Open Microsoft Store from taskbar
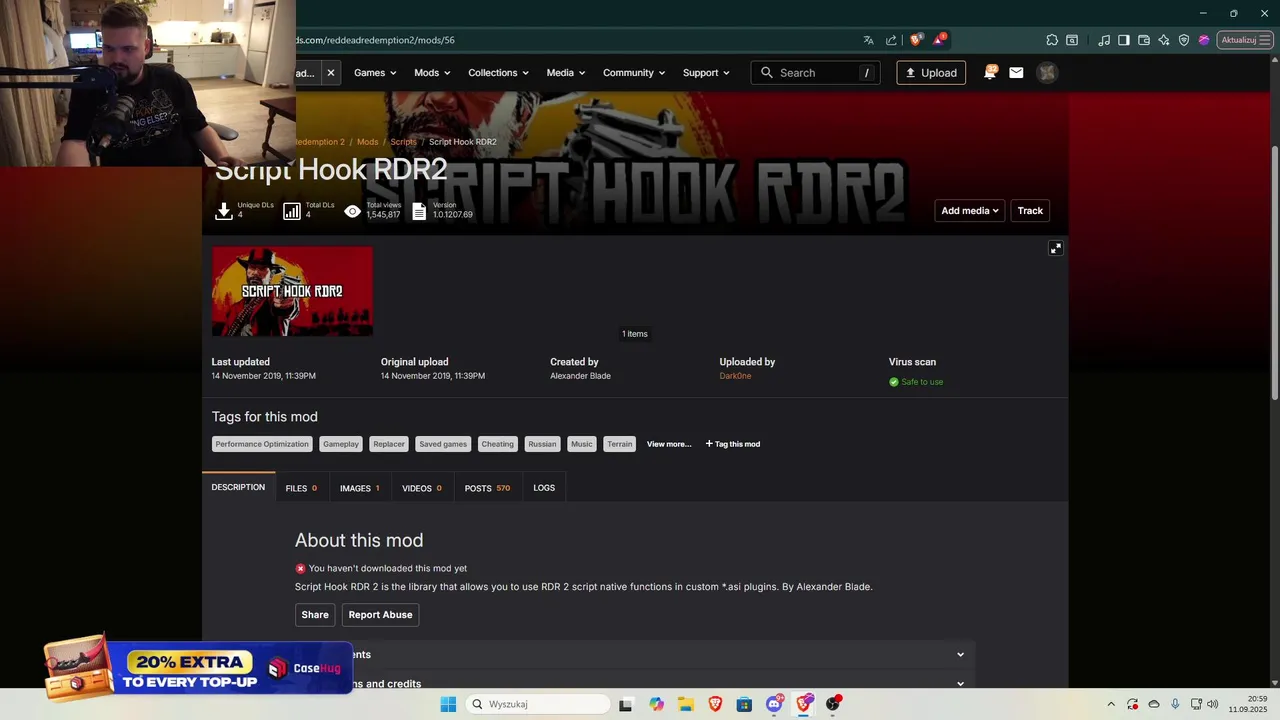This screenshot has height=720, width=1280. coord(744,704)
